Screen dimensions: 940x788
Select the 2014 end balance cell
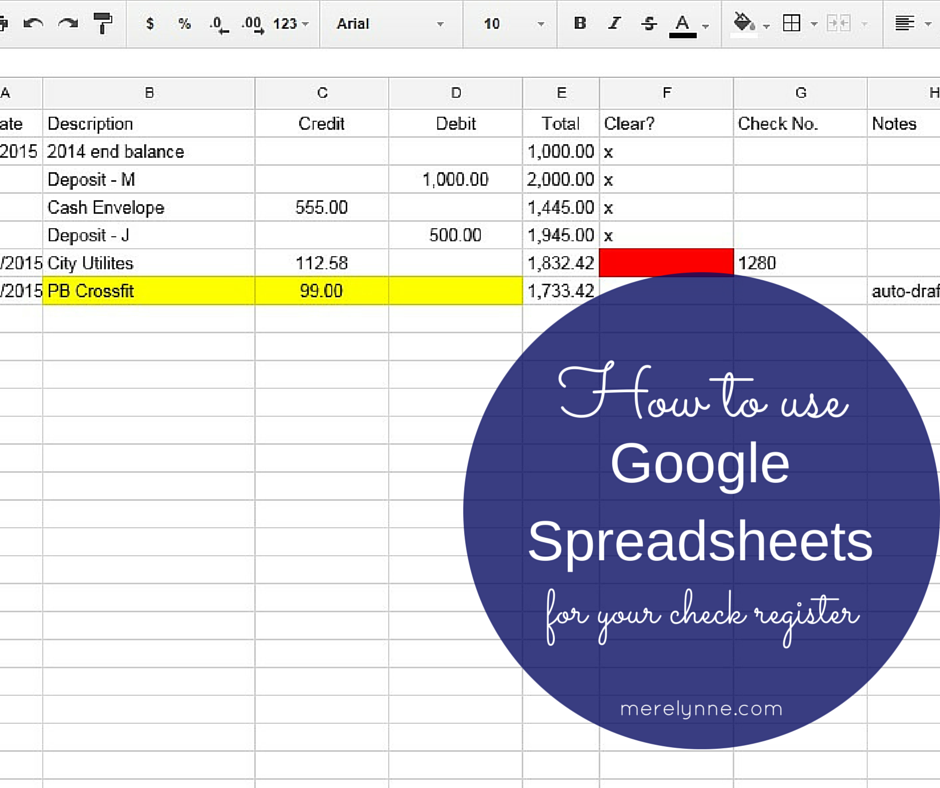pyautogui.click(x=149, y=151)
